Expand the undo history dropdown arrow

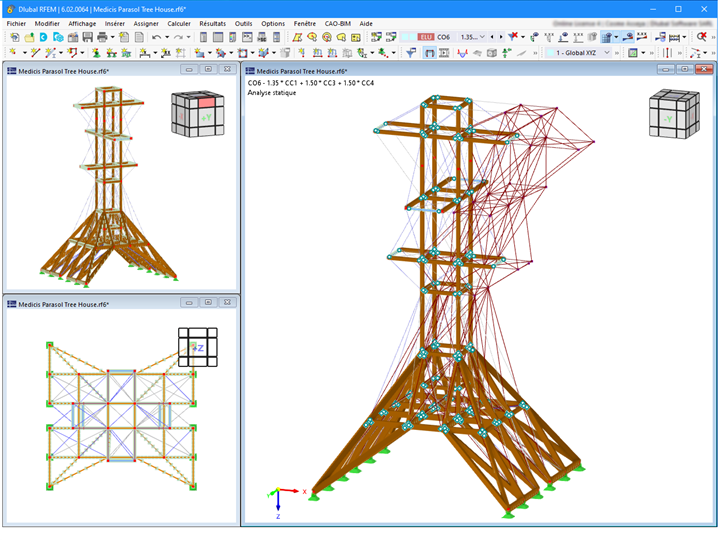point(167,37)
